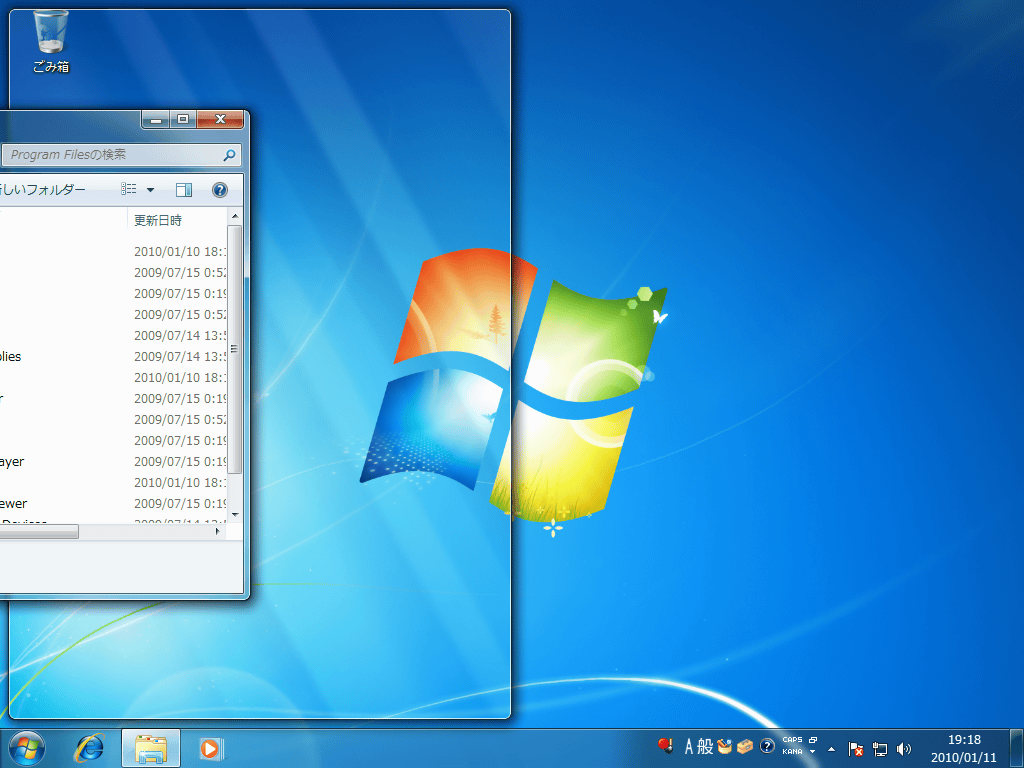The image size is (1024, 768).
Task: Open IME help from the language bar
Action: tap(767, 746)
